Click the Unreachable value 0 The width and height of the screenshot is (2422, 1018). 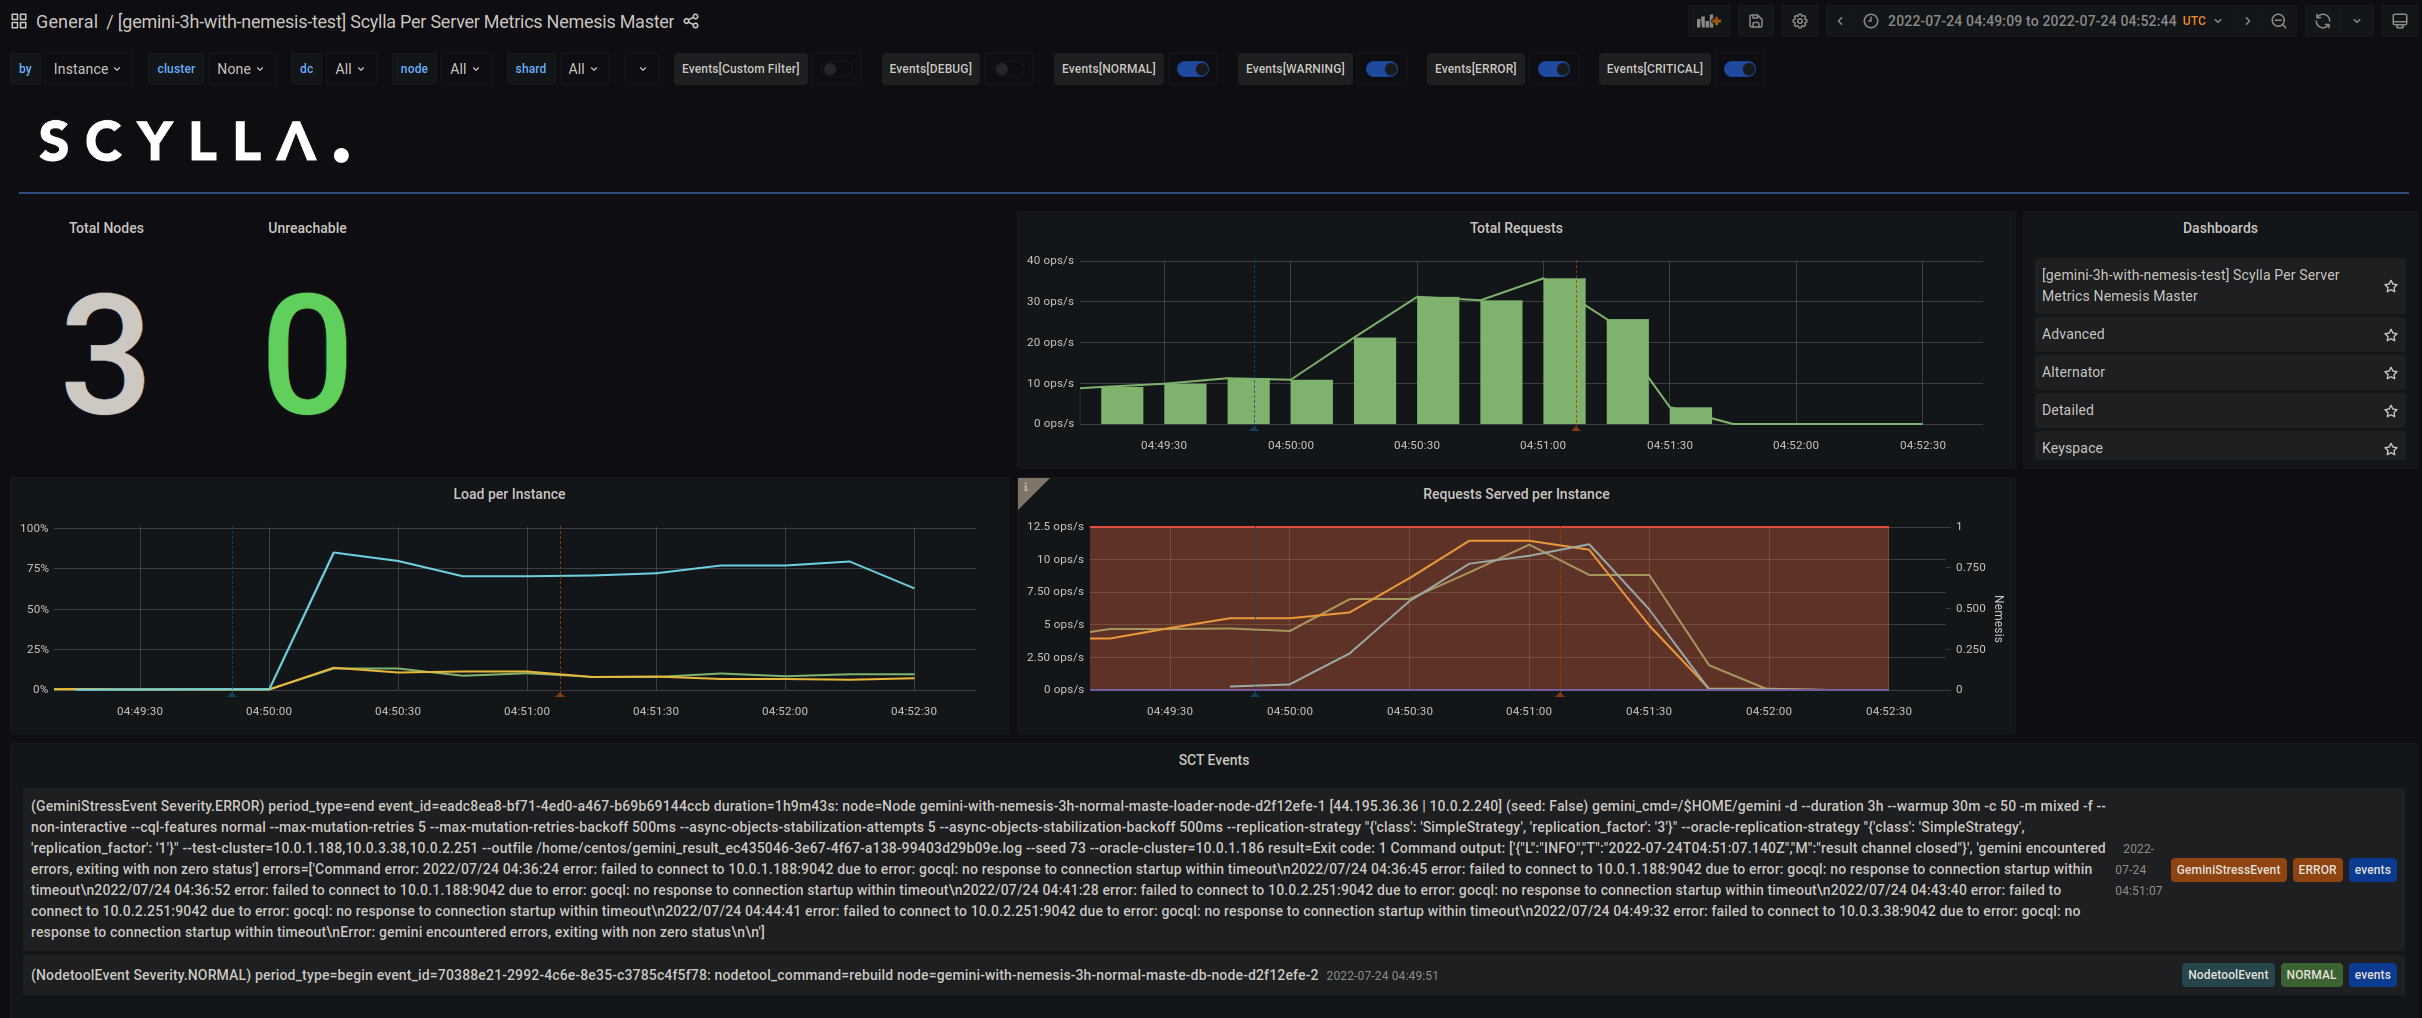click(x=307, y=352)
